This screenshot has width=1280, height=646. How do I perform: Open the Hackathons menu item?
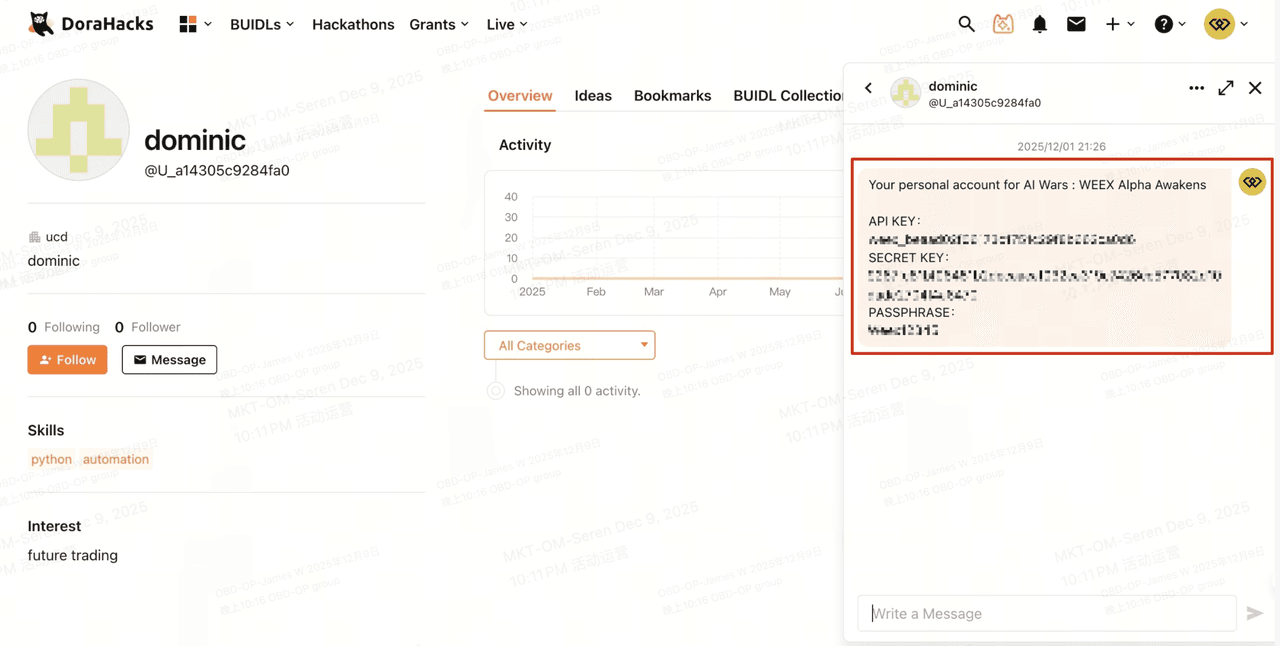353,24
